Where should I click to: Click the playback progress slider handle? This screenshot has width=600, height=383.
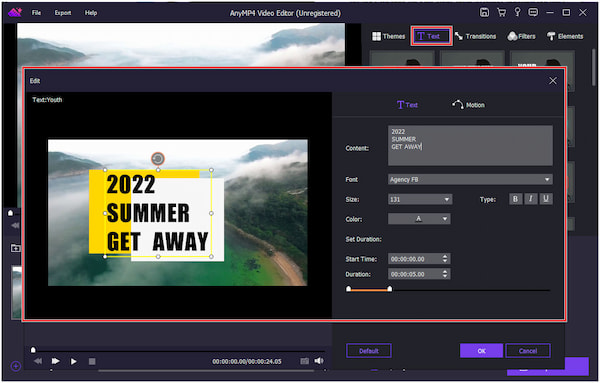(x=33, y=350)
